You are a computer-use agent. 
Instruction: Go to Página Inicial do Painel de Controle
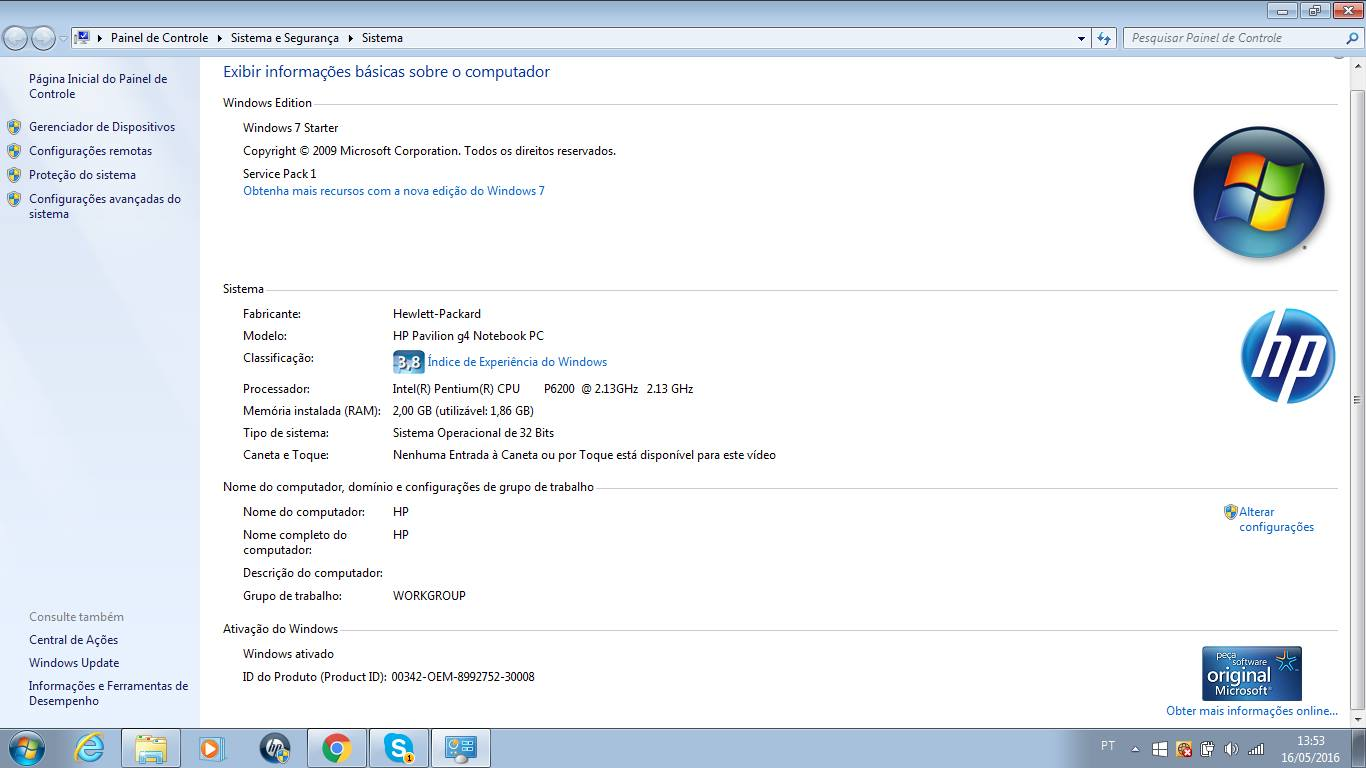98,86
